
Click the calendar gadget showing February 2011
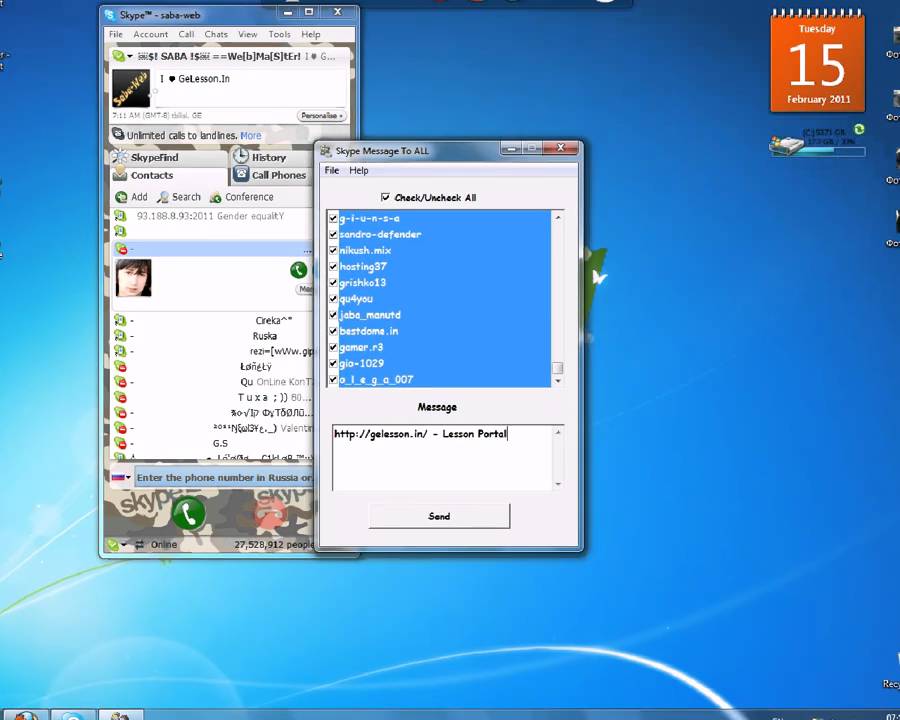click(x=817, y=60)
